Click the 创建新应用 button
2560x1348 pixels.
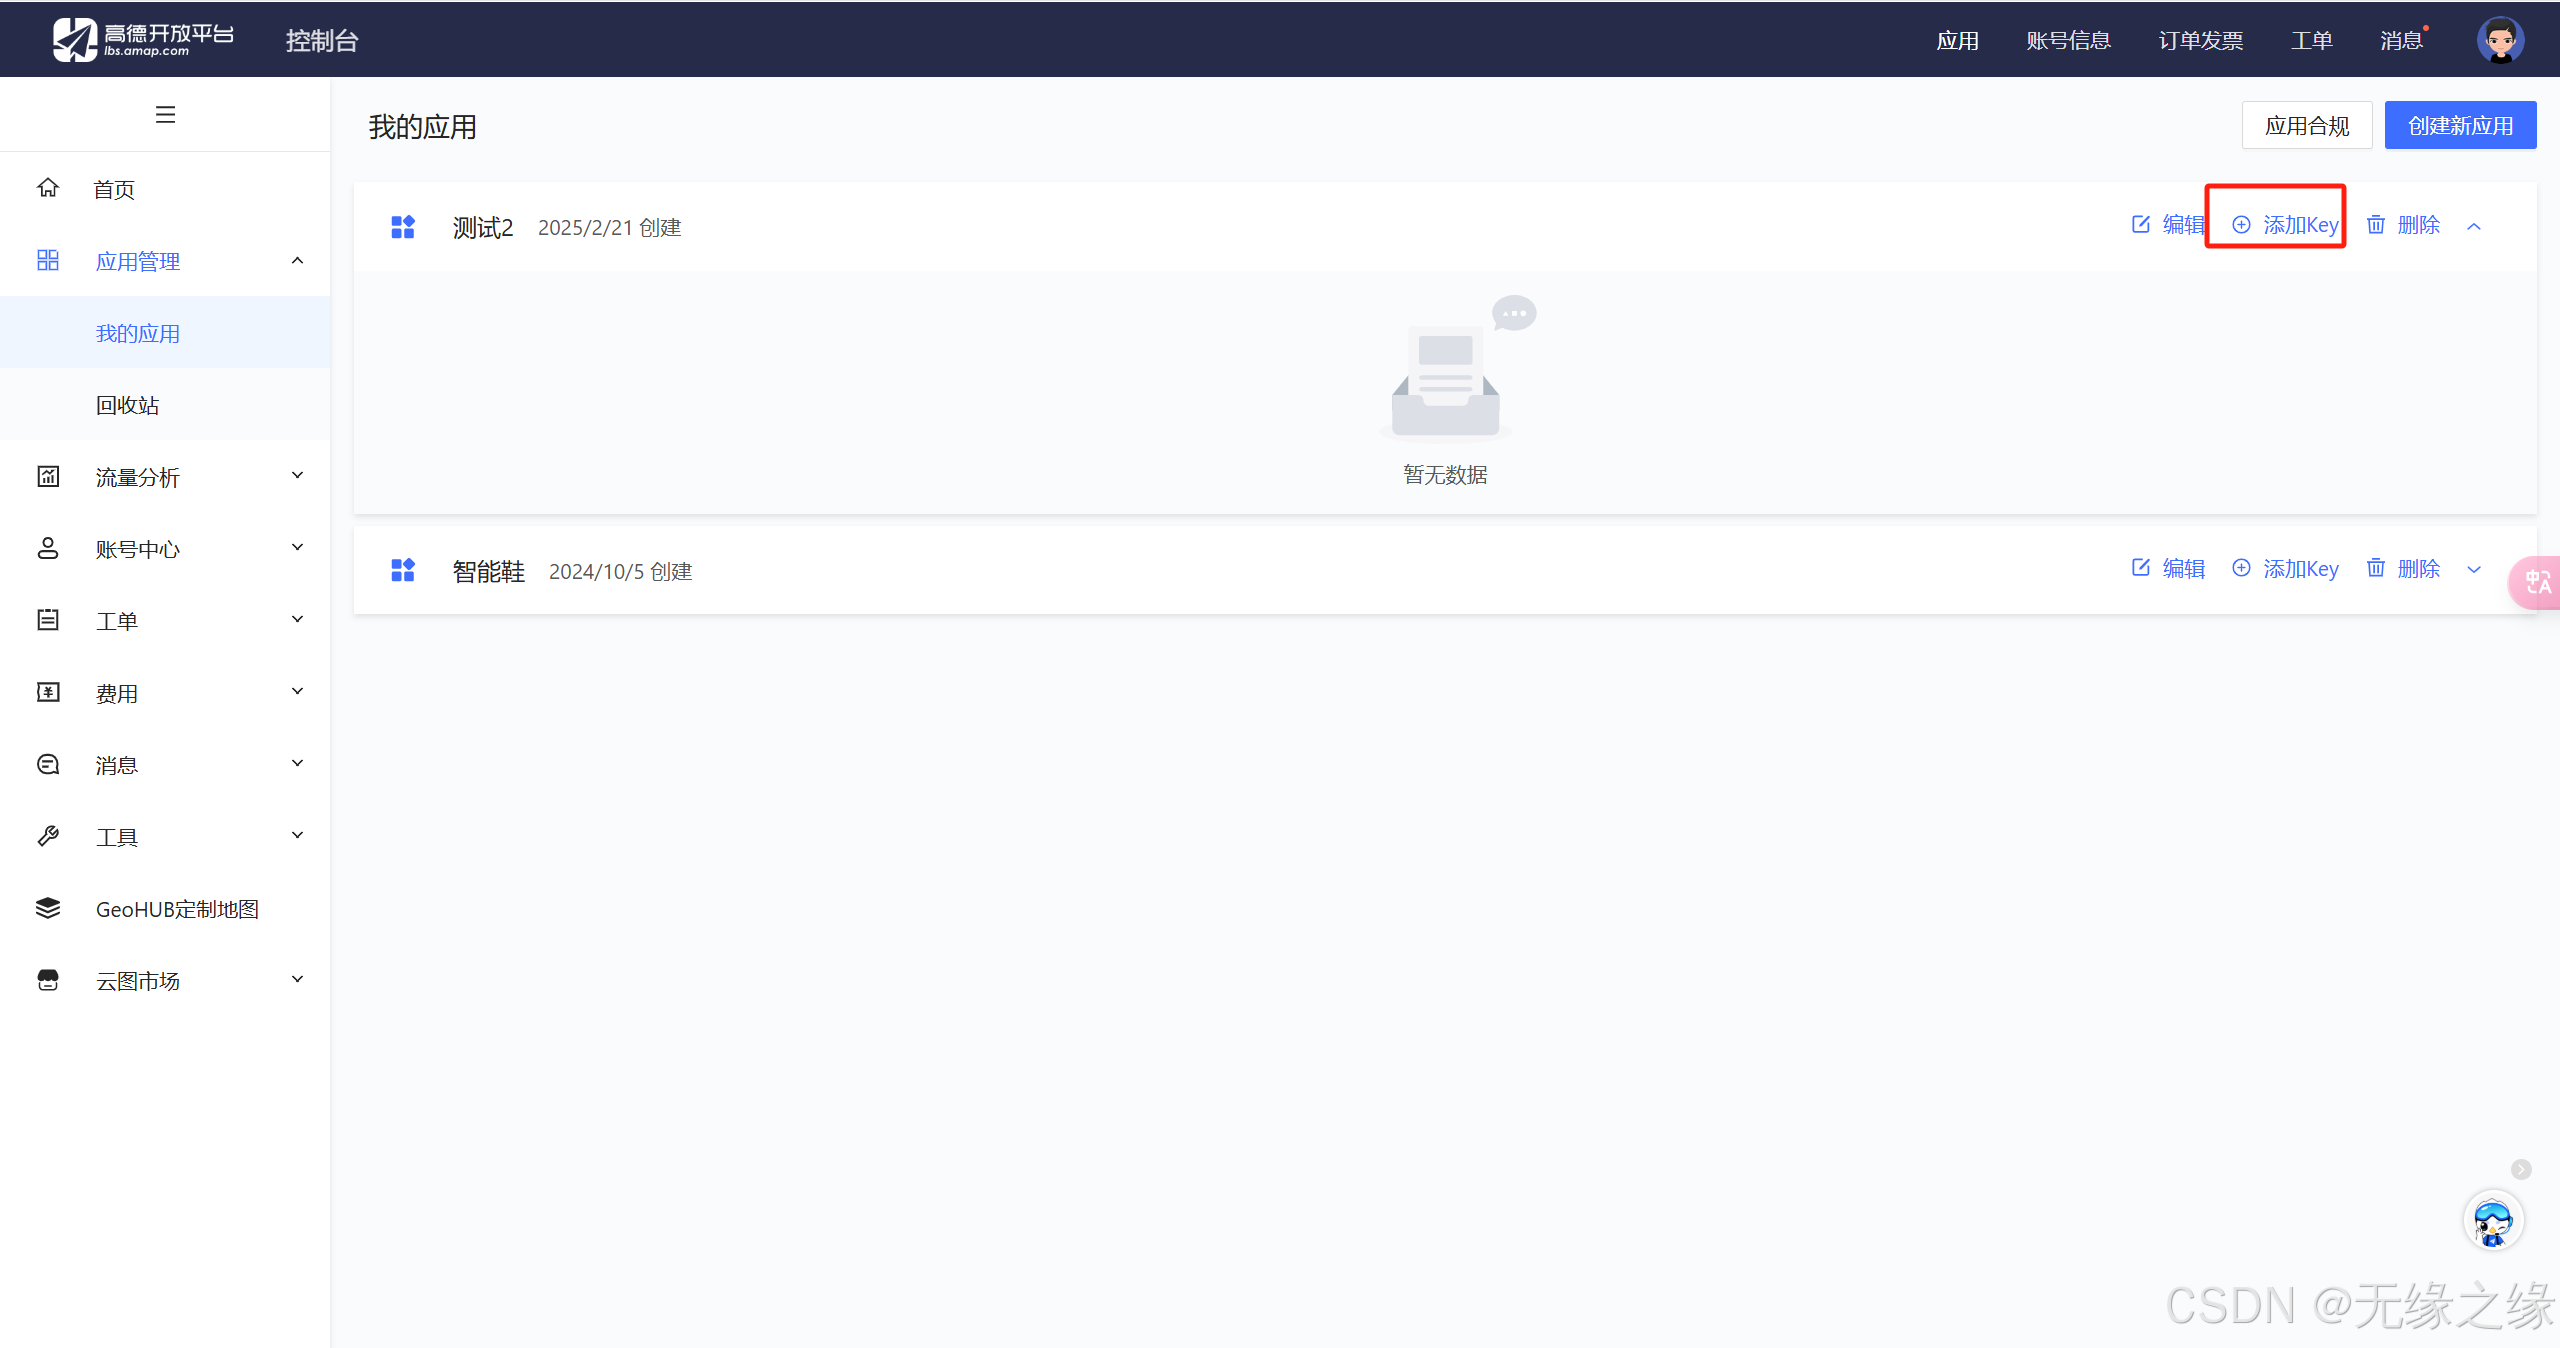point(2459,126)
